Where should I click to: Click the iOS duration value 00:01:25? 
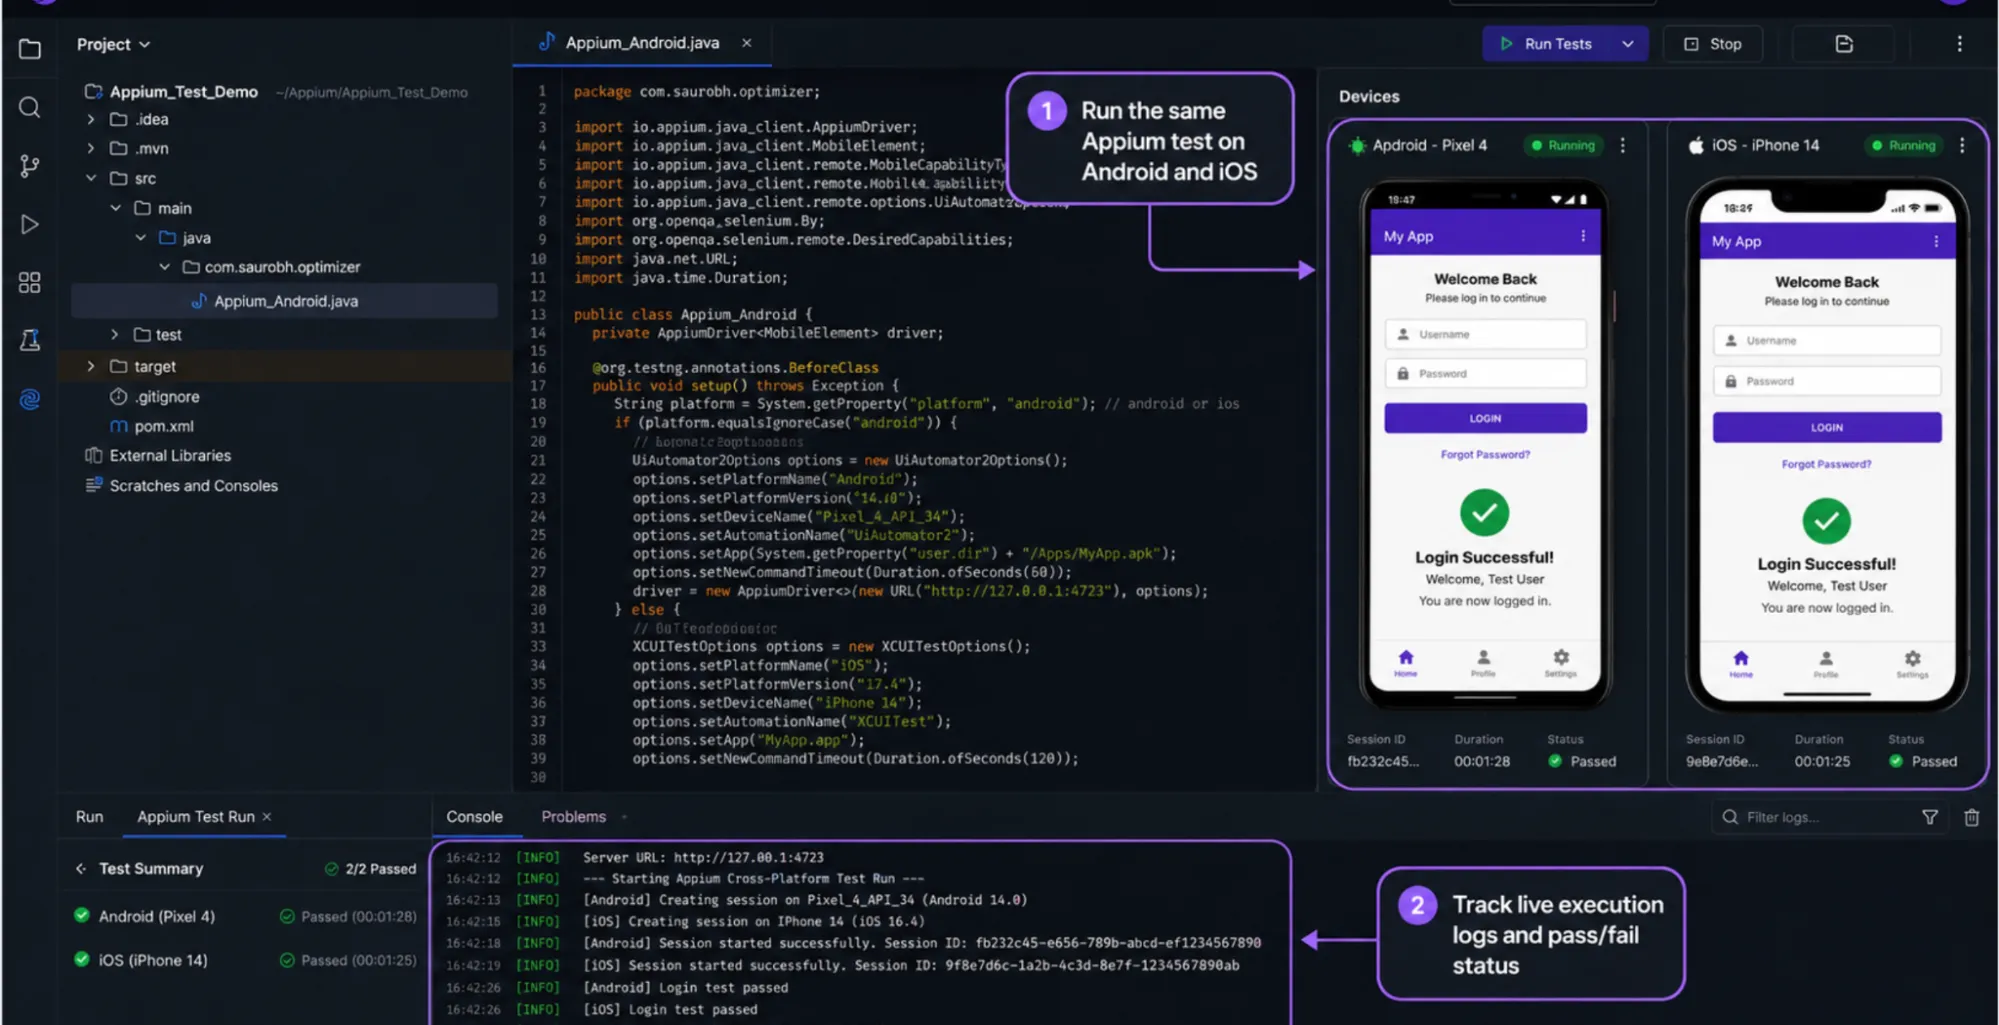(1822, 761)
